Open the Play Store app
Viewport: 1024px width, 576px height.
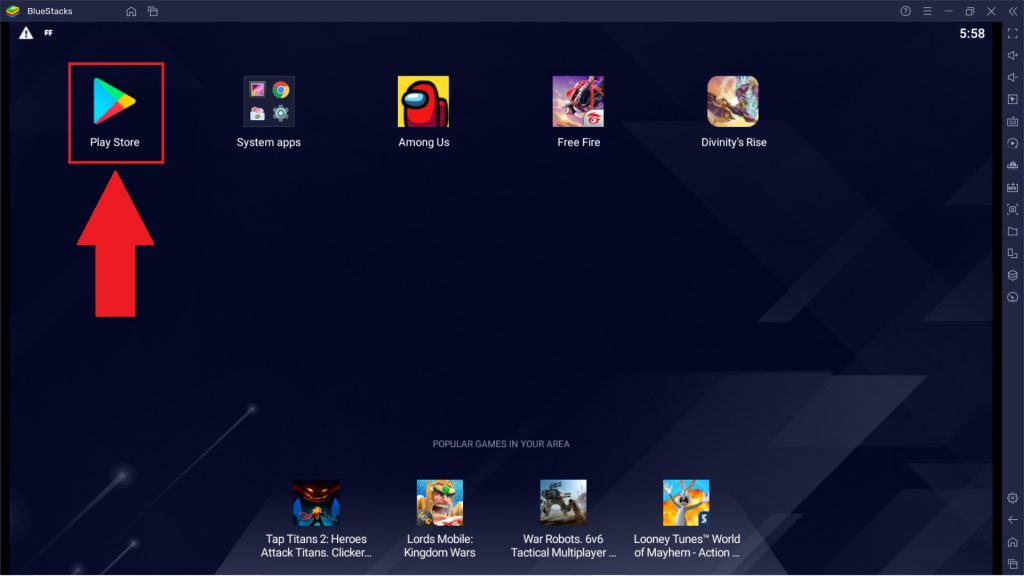pos(115,112)
